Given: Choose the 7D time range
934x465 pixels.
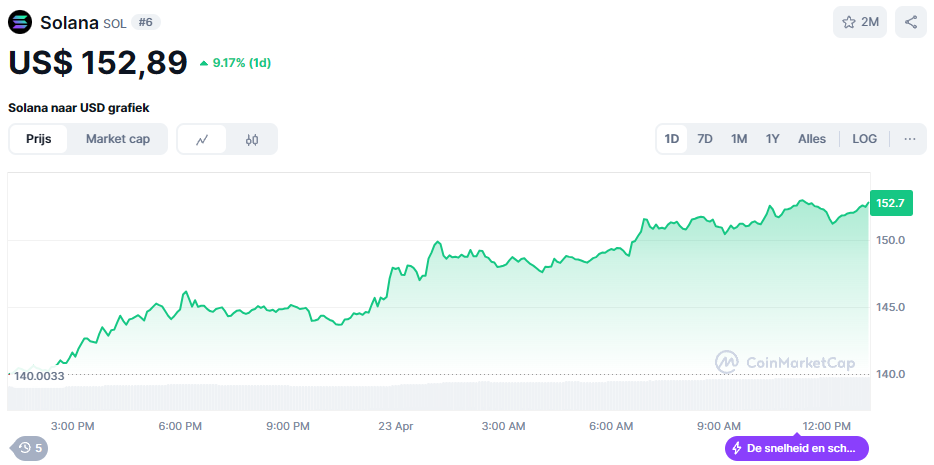Looking at the screenshot, I should click(705, 139).
